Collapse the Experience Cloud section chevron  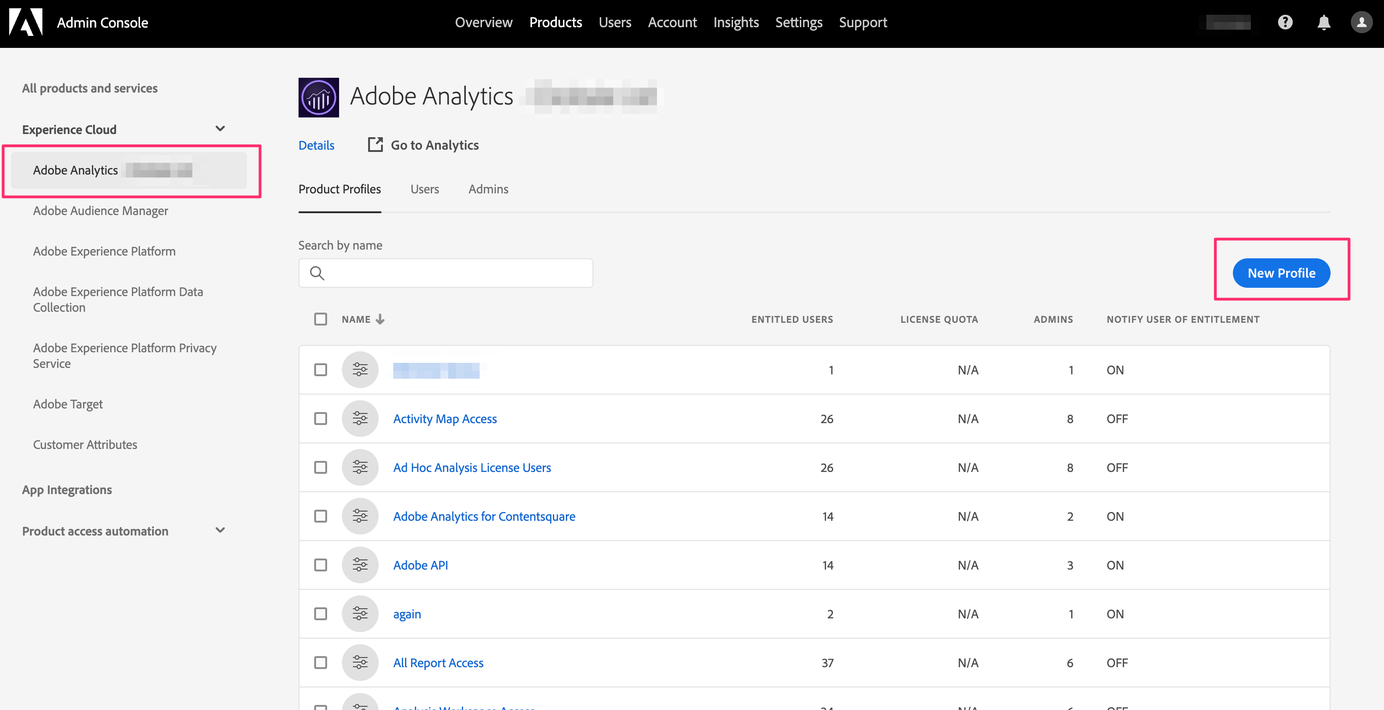pyautogui.click(x=220, y=129)
